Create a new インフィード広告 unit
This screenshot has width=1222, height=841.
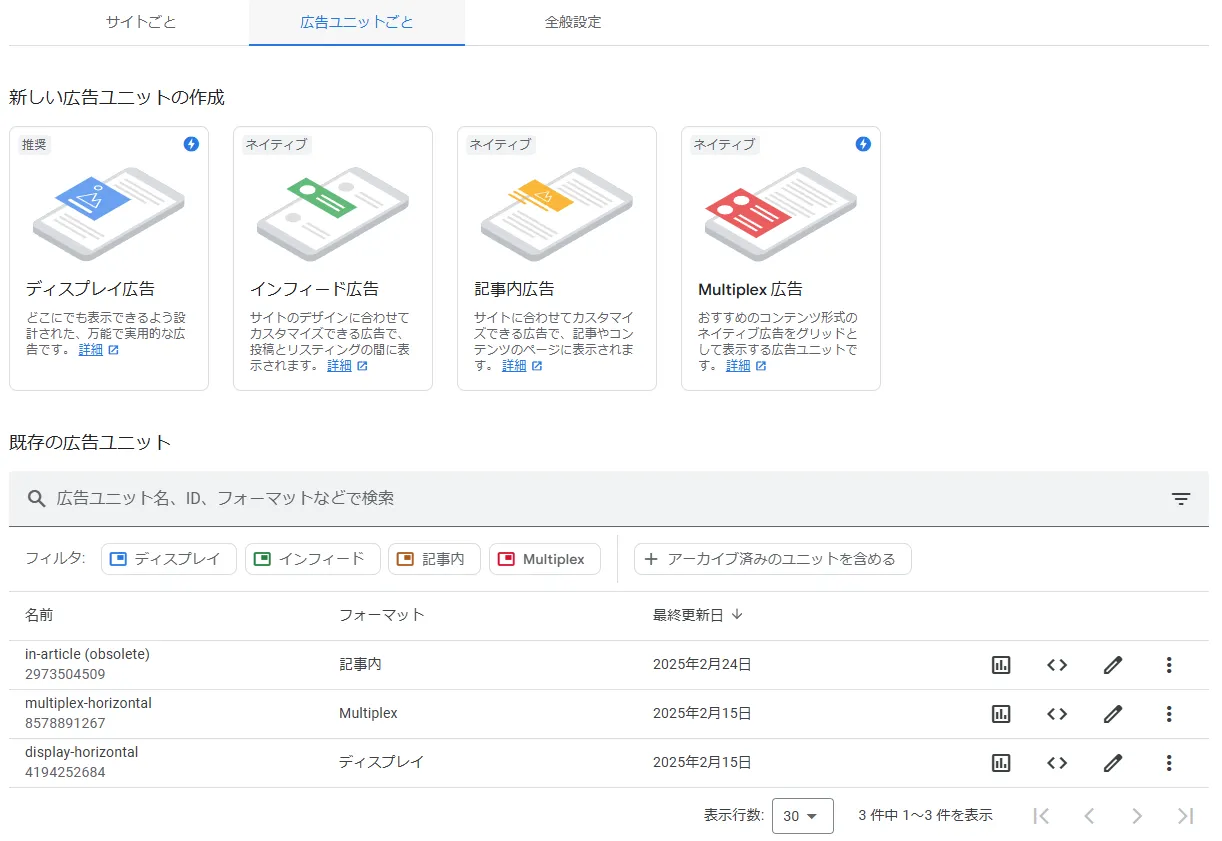click(x=333, y=258)
